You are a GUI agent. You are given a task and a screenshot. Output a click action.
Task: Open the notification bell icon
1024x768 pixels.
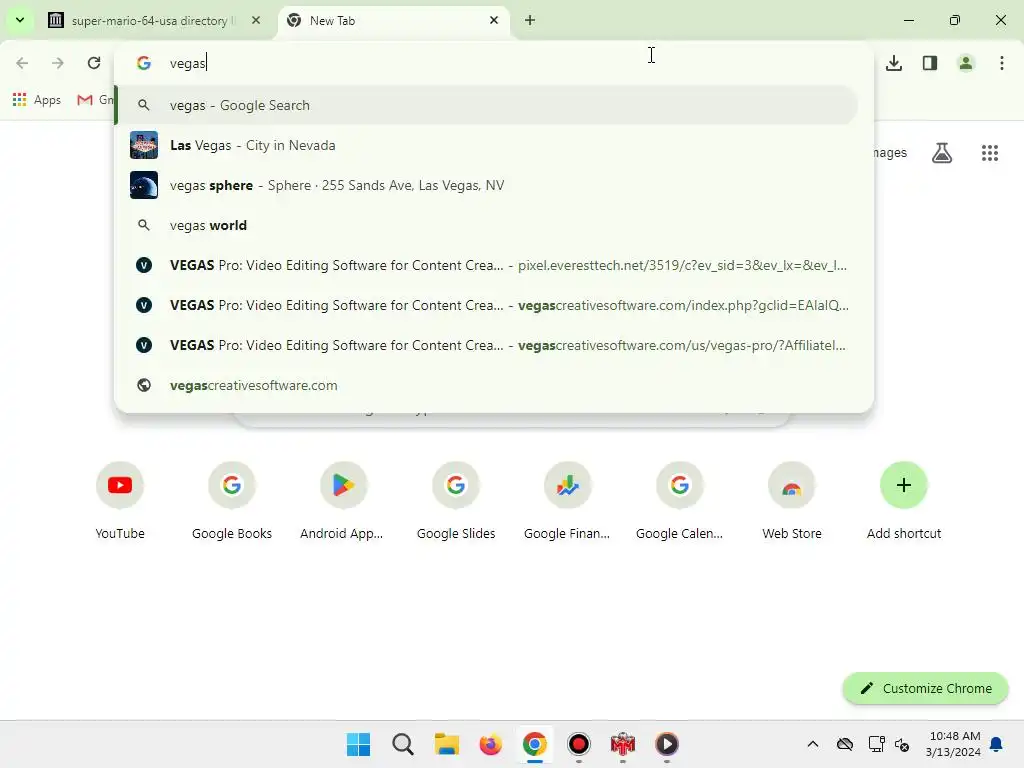click(997, 744)
